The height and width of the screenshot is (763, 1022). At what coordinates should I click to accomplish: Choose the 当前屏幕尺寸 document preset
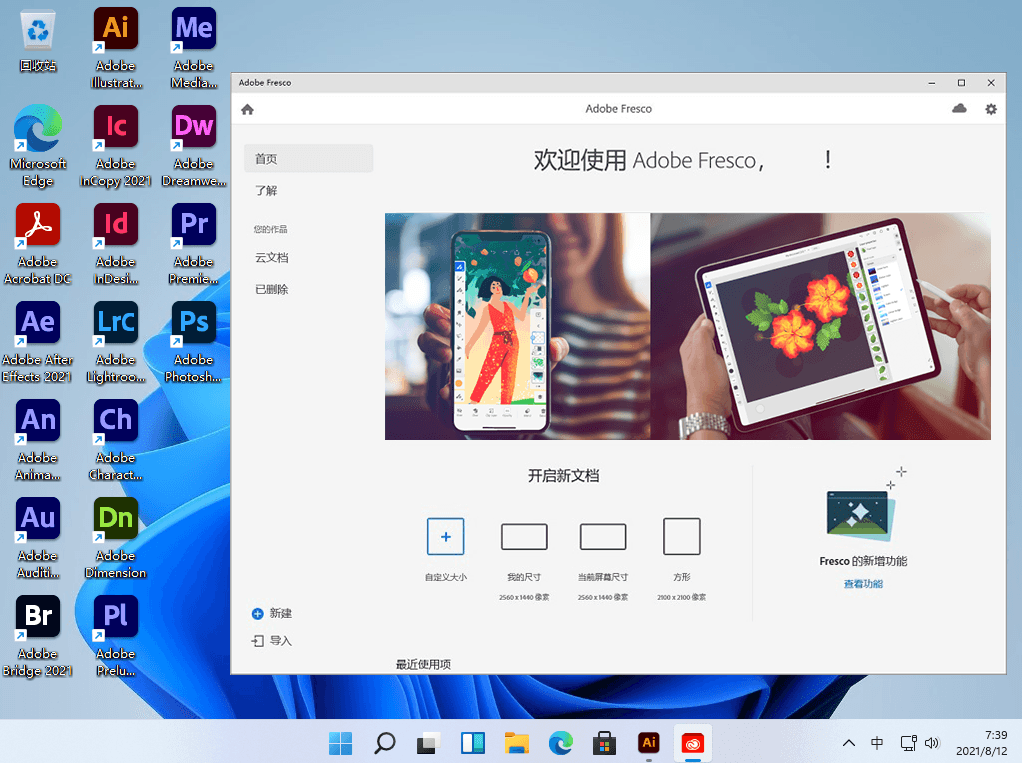click(x=603, y=536)
